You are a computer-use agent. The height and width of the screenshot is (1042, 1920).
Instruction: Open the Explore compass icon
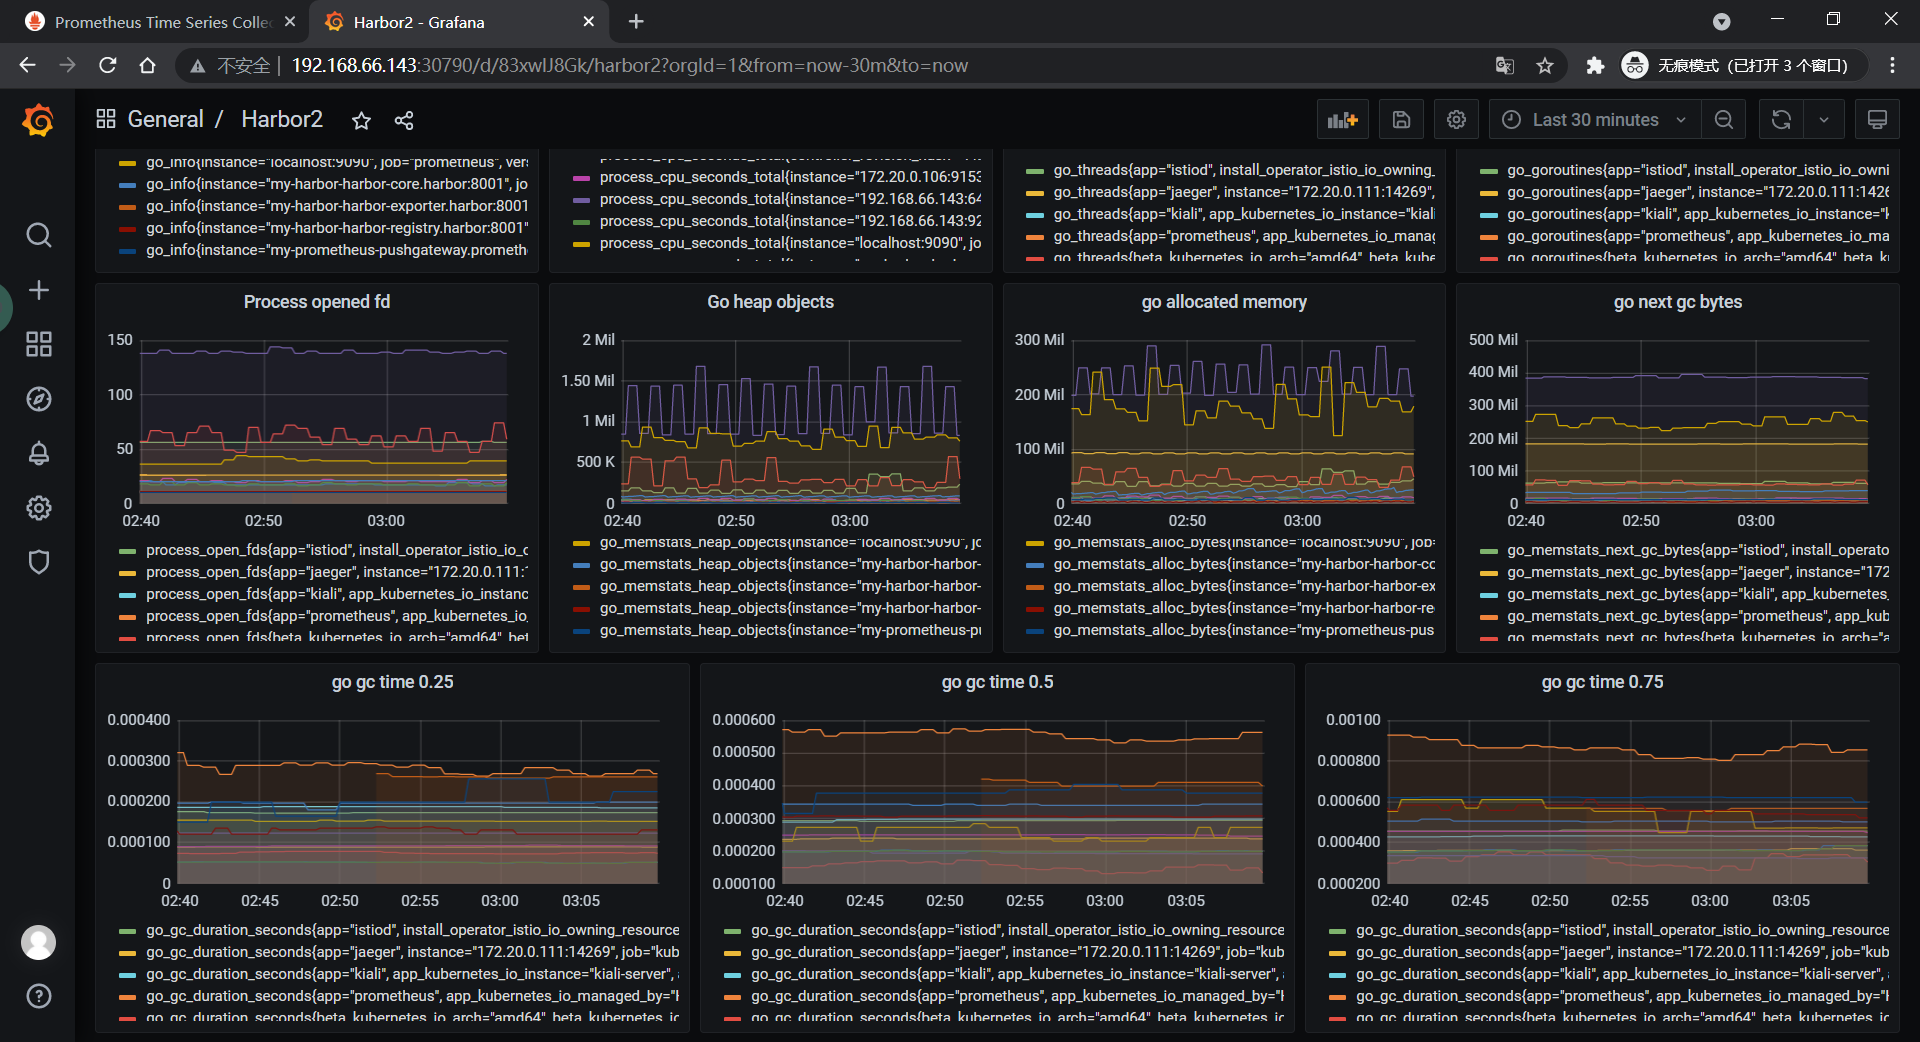click(38, 399)
